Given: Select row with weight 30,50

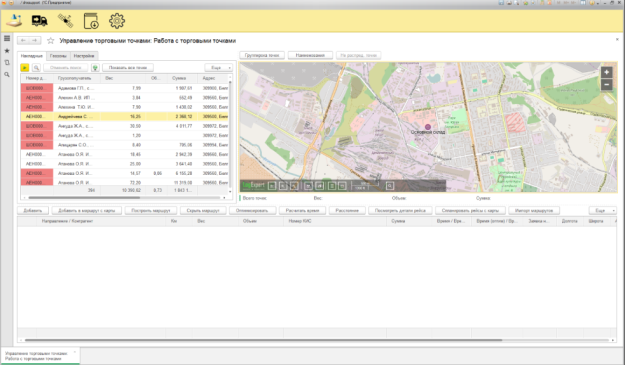Looking at the screenshot, I should 124,126.
